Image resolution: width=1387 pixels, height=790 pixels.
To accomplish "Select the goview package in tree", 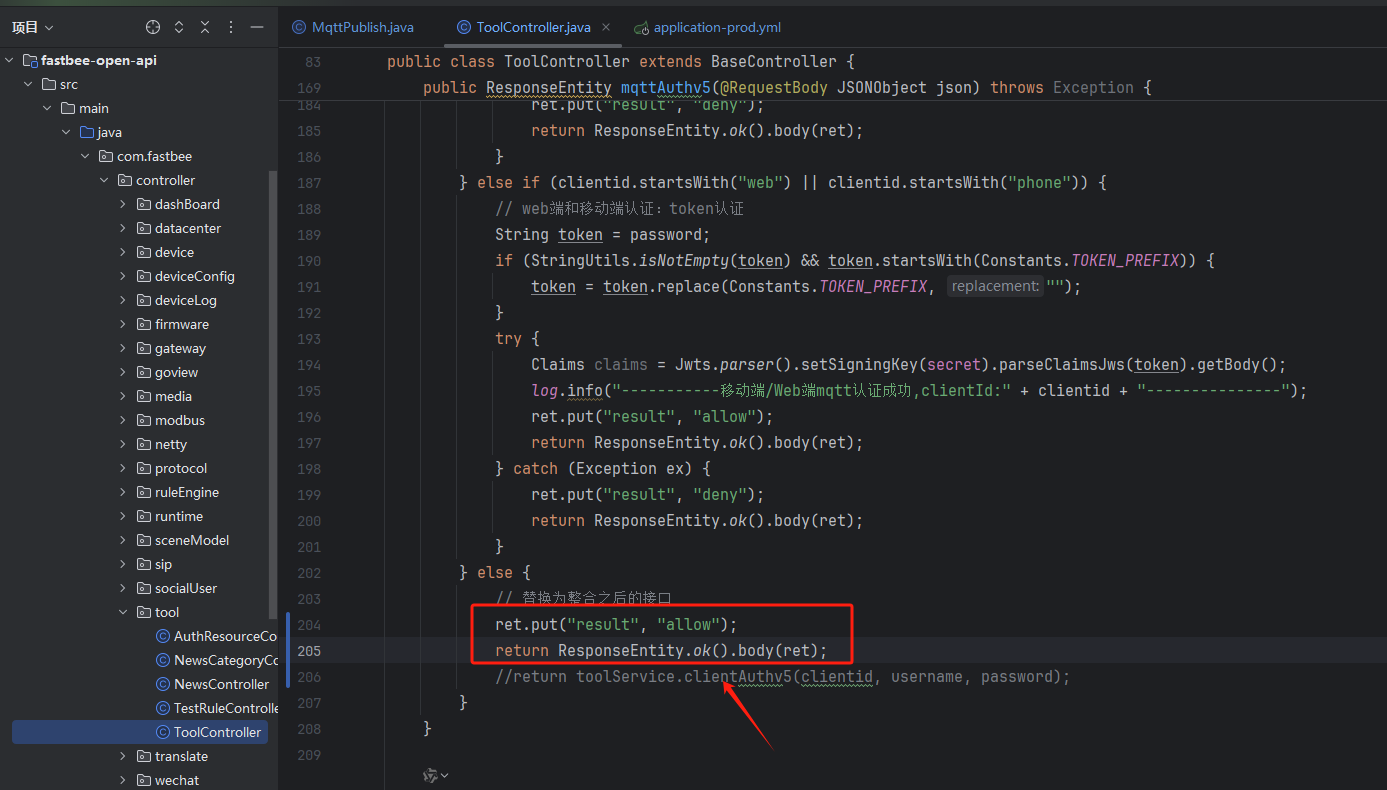I will point(177,372).
